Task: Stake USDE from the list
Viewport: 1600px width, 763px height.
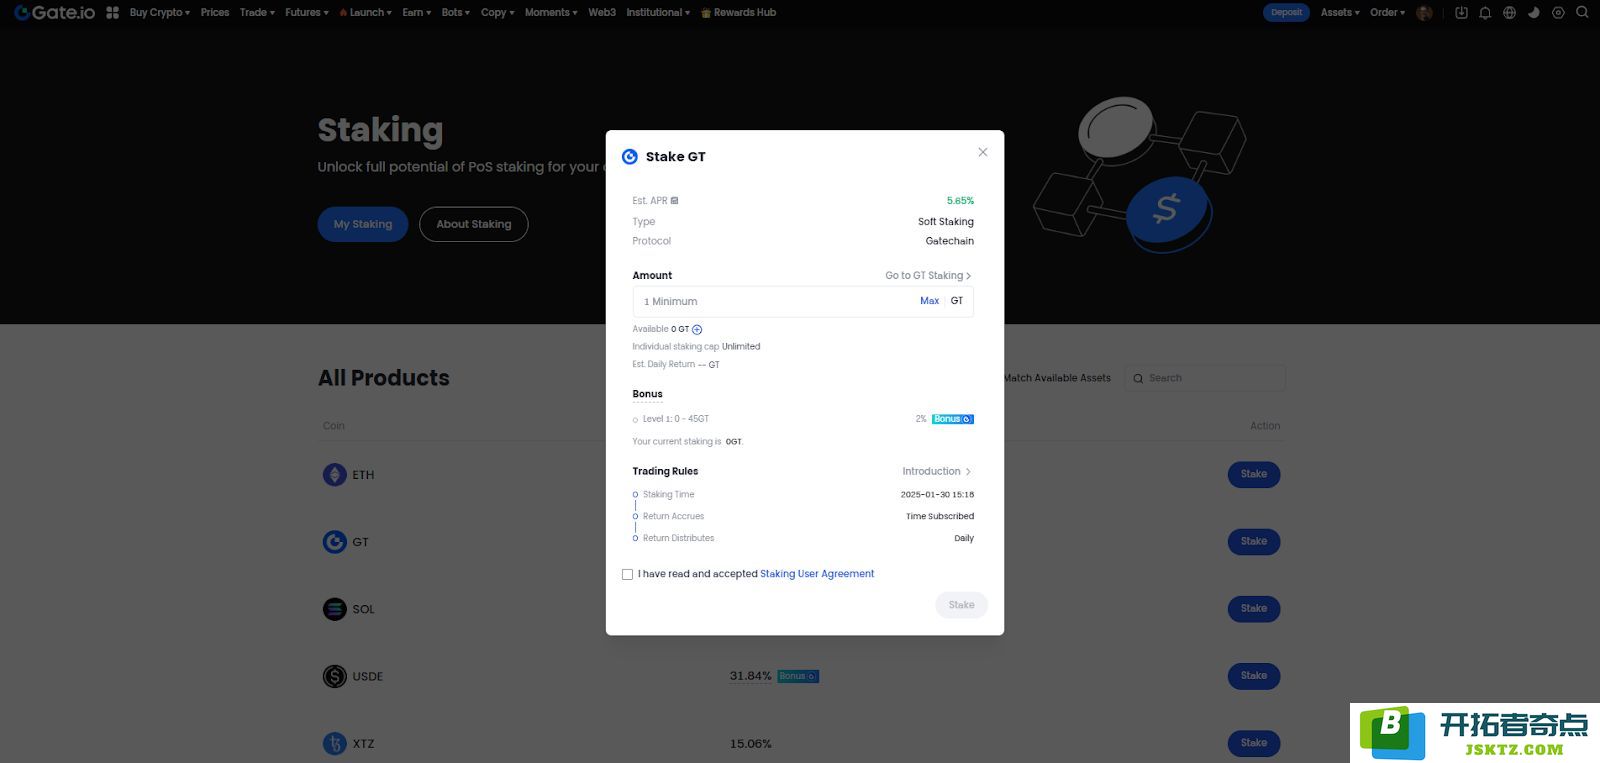Action: (1254, 676)
